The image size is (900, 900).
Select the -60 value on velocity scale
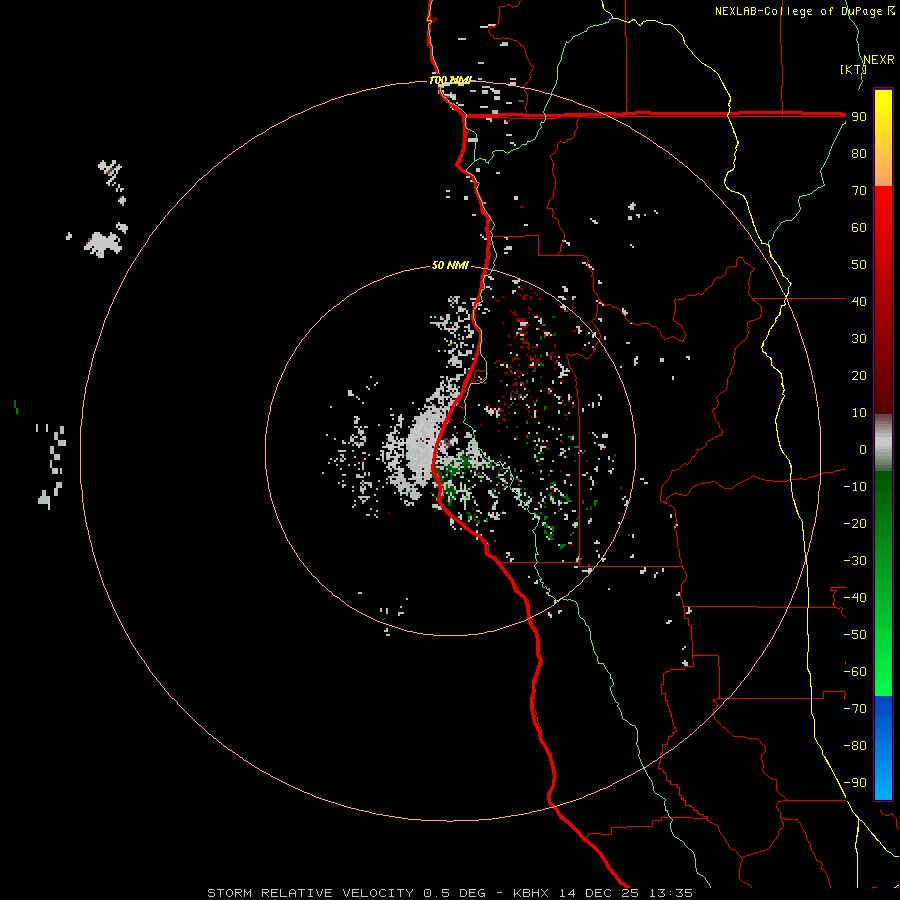(x=855, y=672)
